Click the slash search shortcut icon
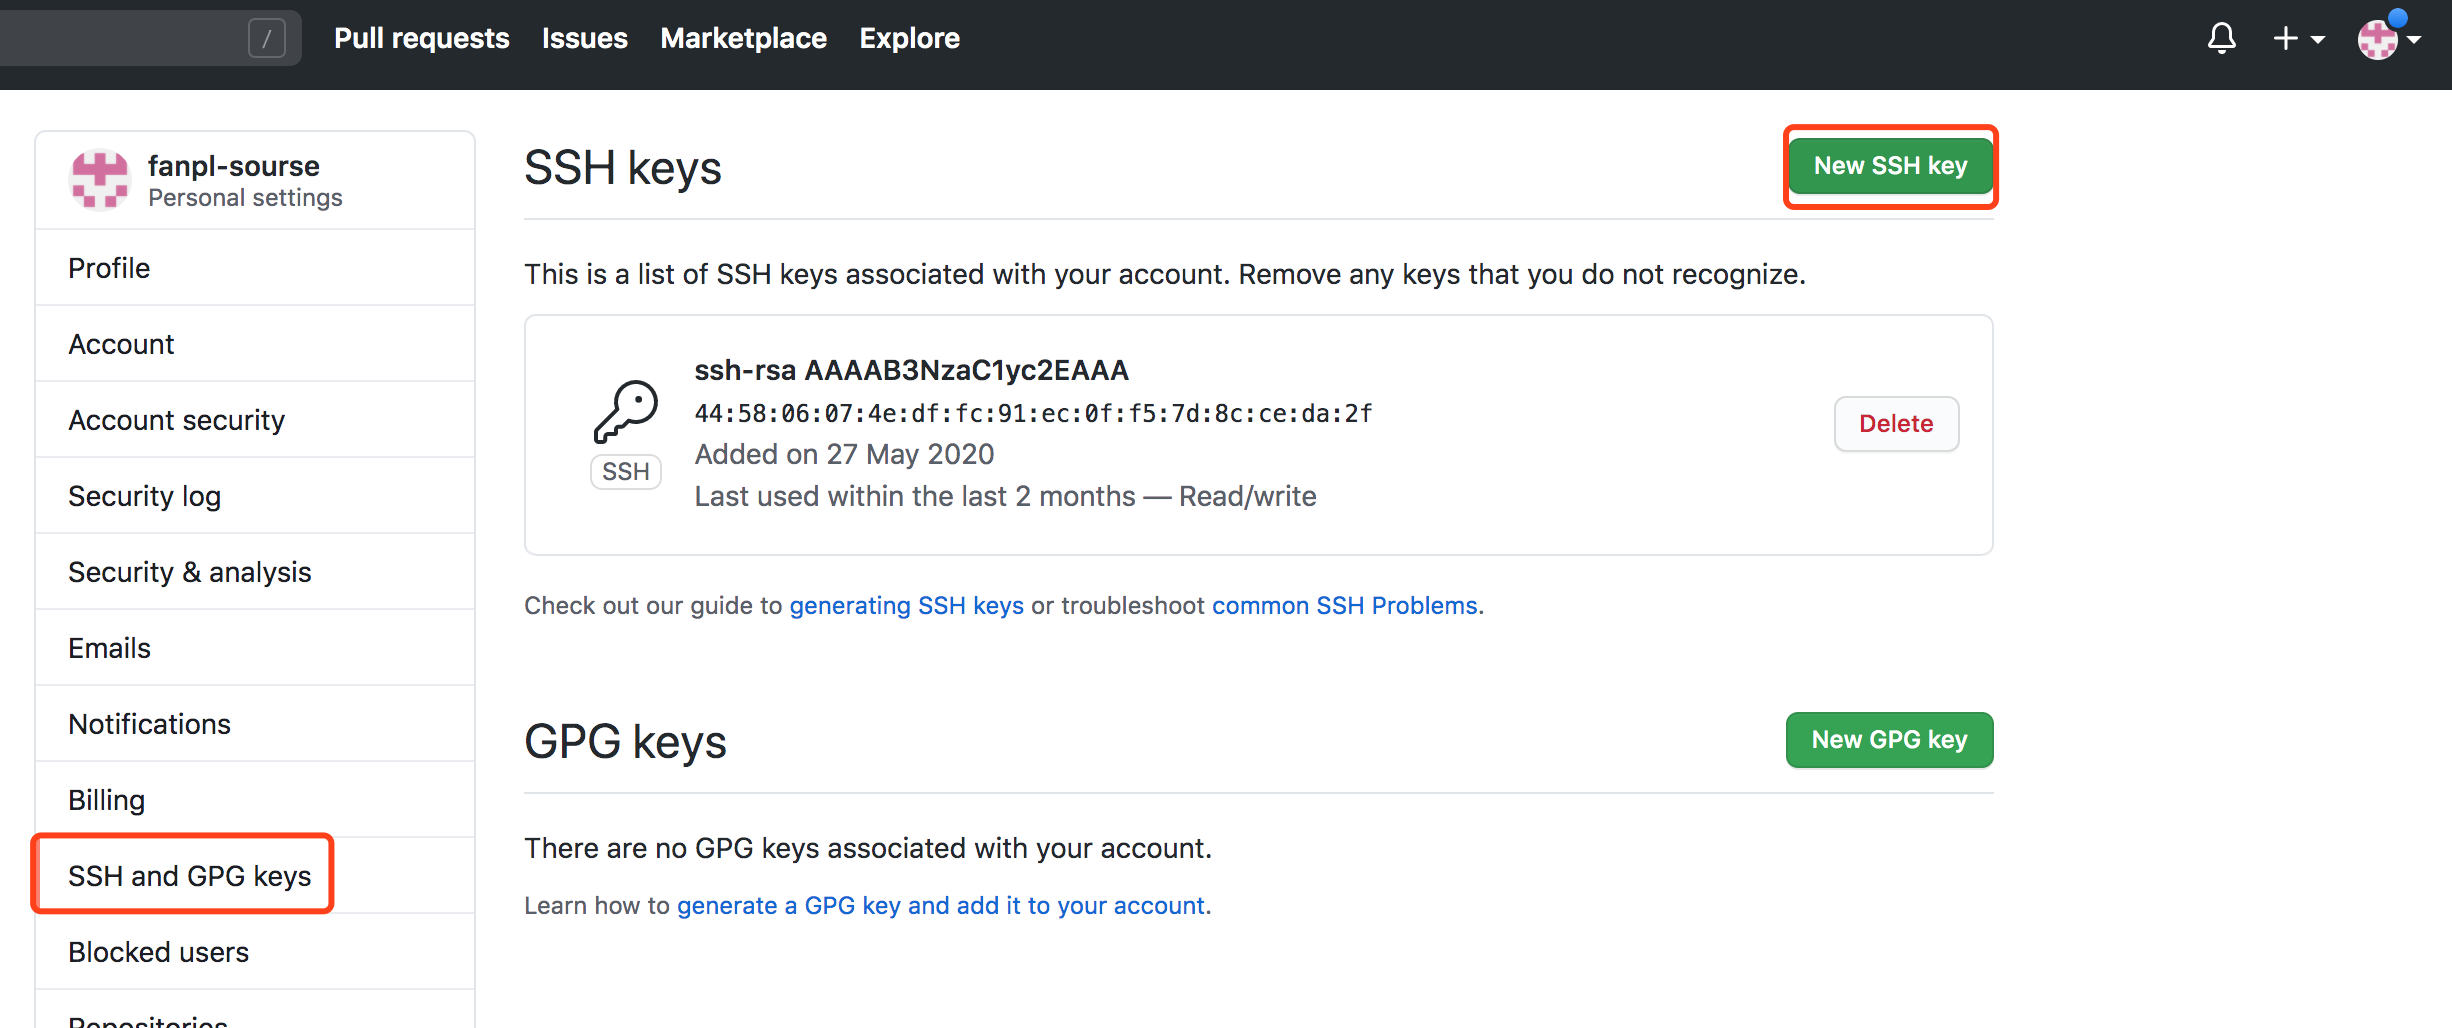The width and height of the screenshot is (2452, 1028). pyautogui.click(x=266, y=39)
